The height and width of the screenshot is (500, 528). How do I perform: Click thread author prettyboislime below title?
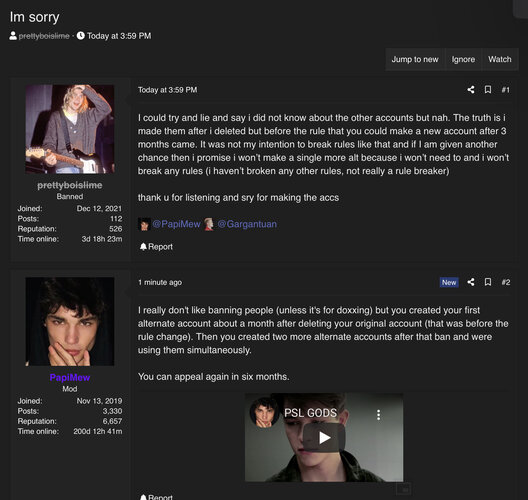[44, 36]
